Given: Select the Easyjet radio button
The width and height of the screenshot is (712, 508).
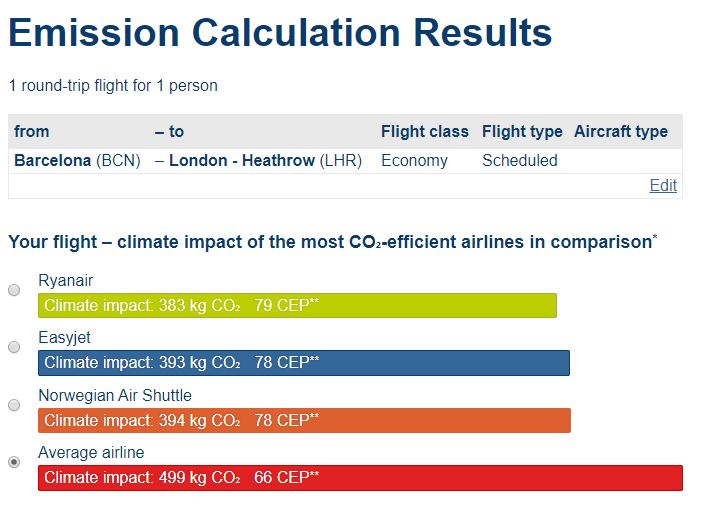Looking at the screenshot, I should (14, 347).
